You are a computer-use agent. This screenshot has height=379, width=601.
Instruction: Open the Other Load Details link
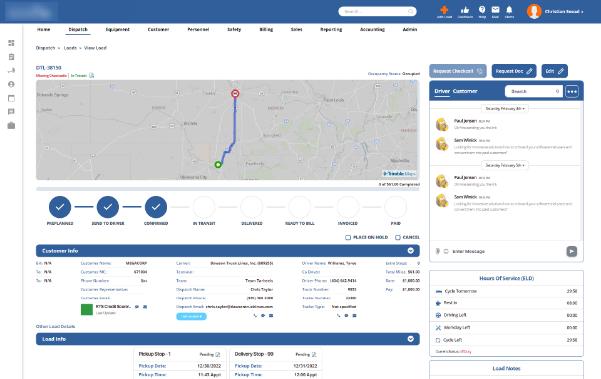56,326
